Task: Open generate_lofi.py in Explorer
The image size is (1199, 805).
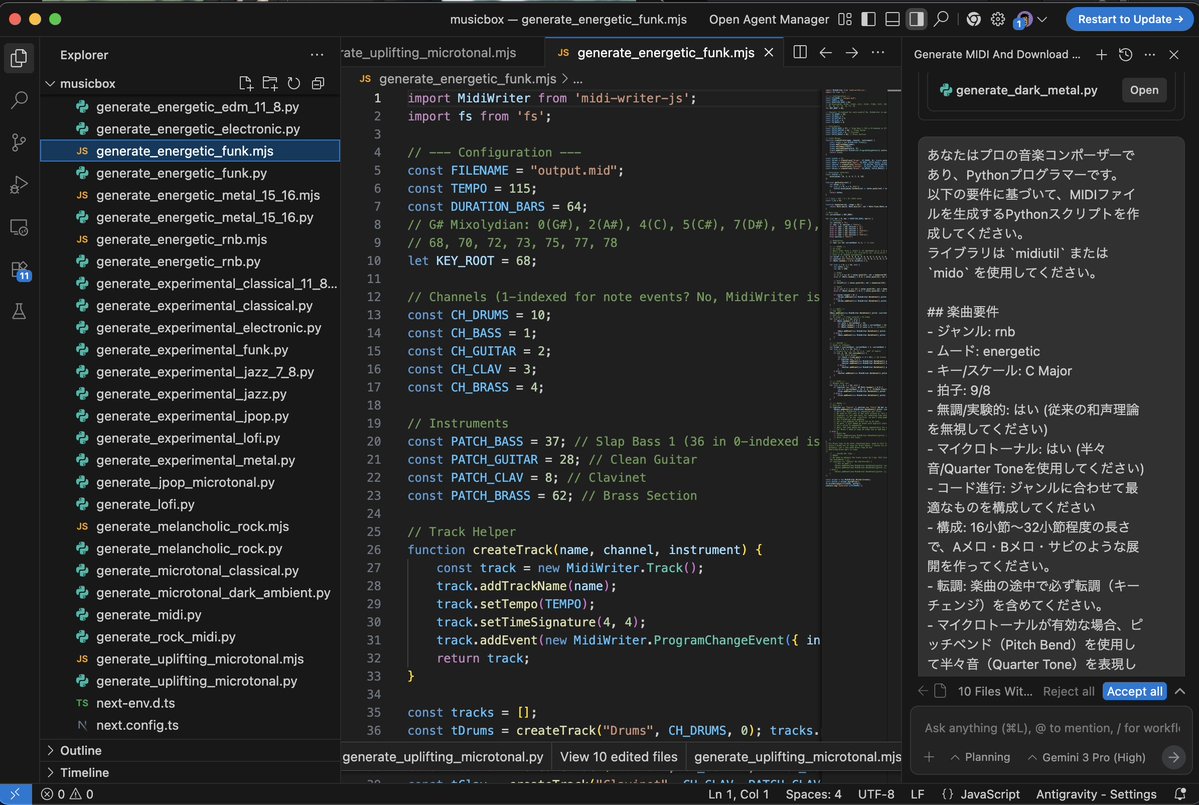Action: (190, 504)
